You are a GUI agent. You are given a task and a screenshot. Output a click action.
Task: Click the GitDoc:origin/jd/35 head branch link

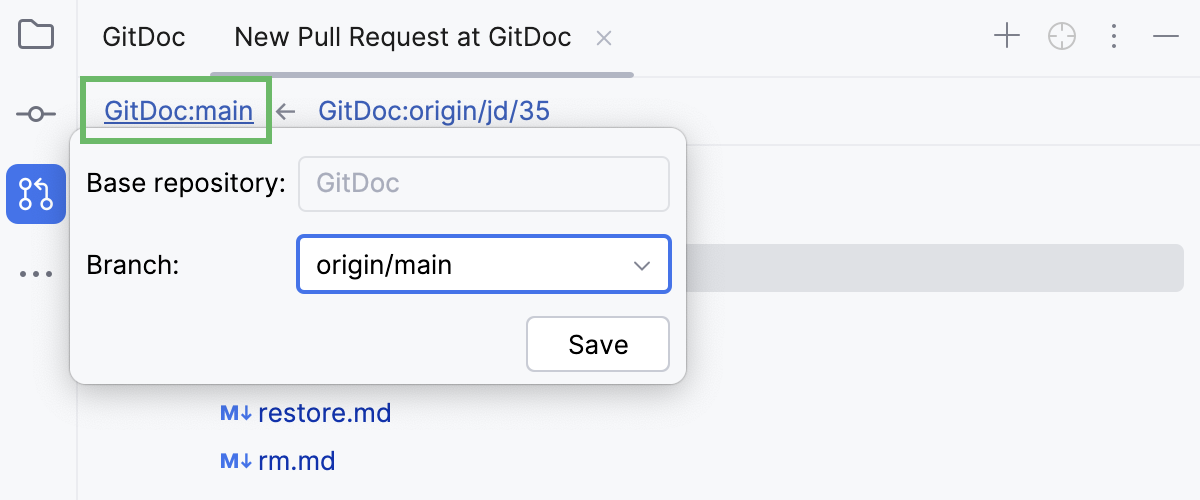(434, 110)
